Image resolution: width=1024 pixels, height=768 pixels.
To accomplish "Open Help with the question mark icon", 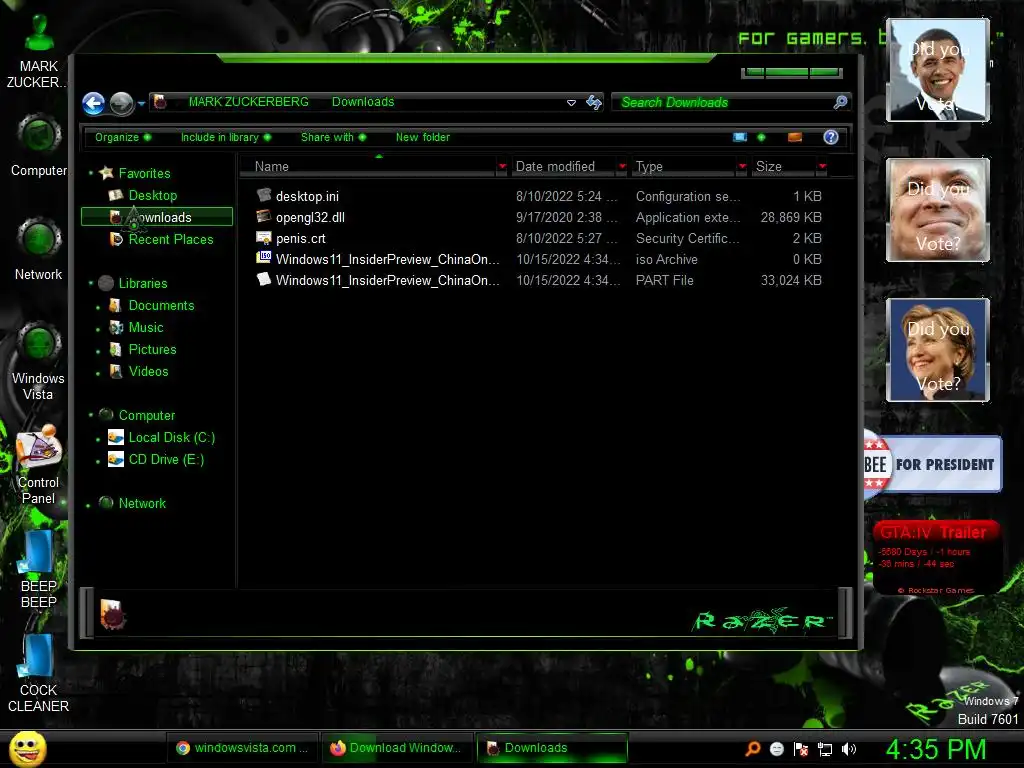I will pyautogui.click(x=831, y=137).
